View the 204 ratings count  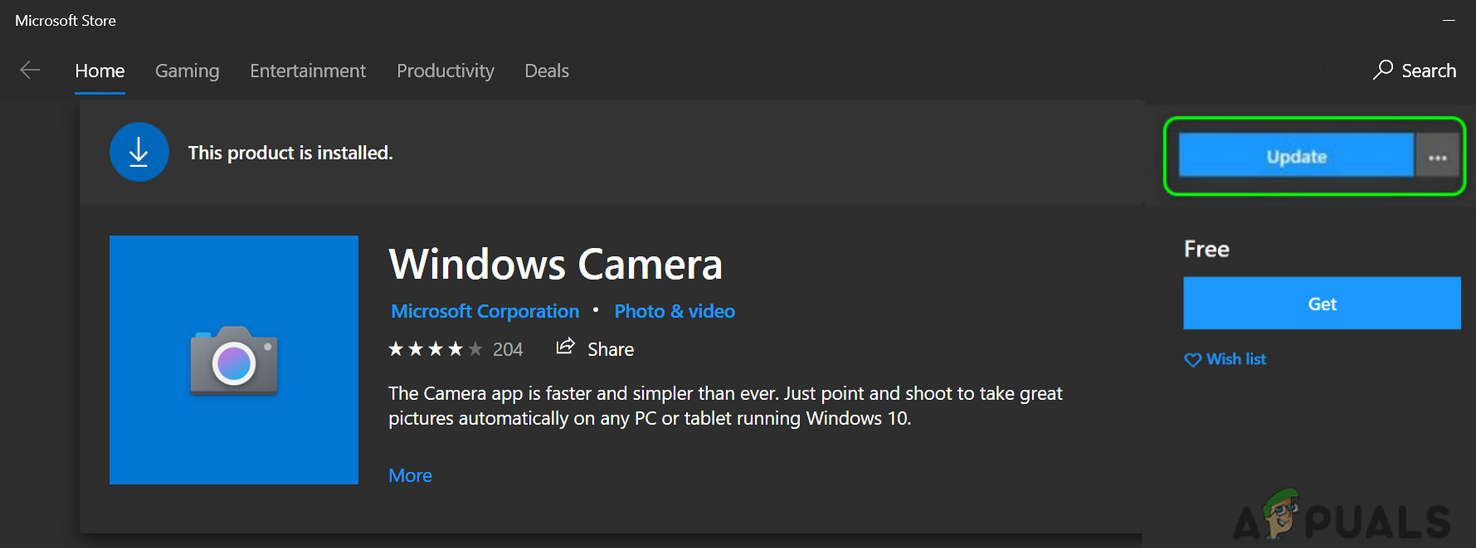click(508, 349)
